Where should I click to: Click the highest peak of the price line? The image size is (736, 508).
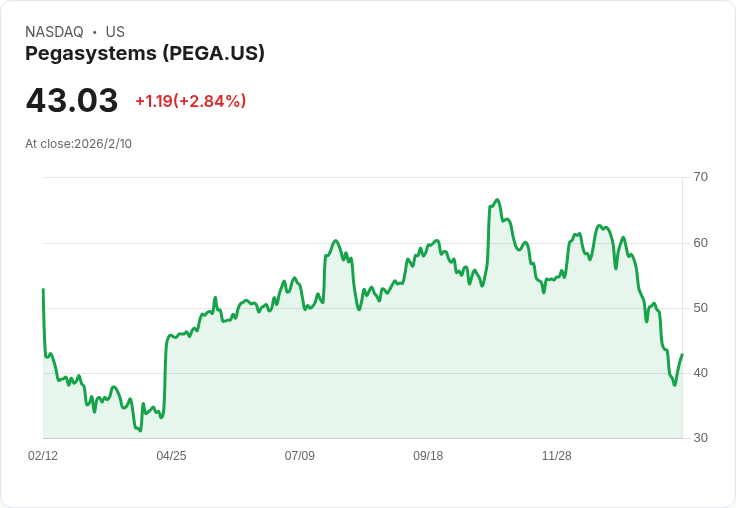coord(497,200)
